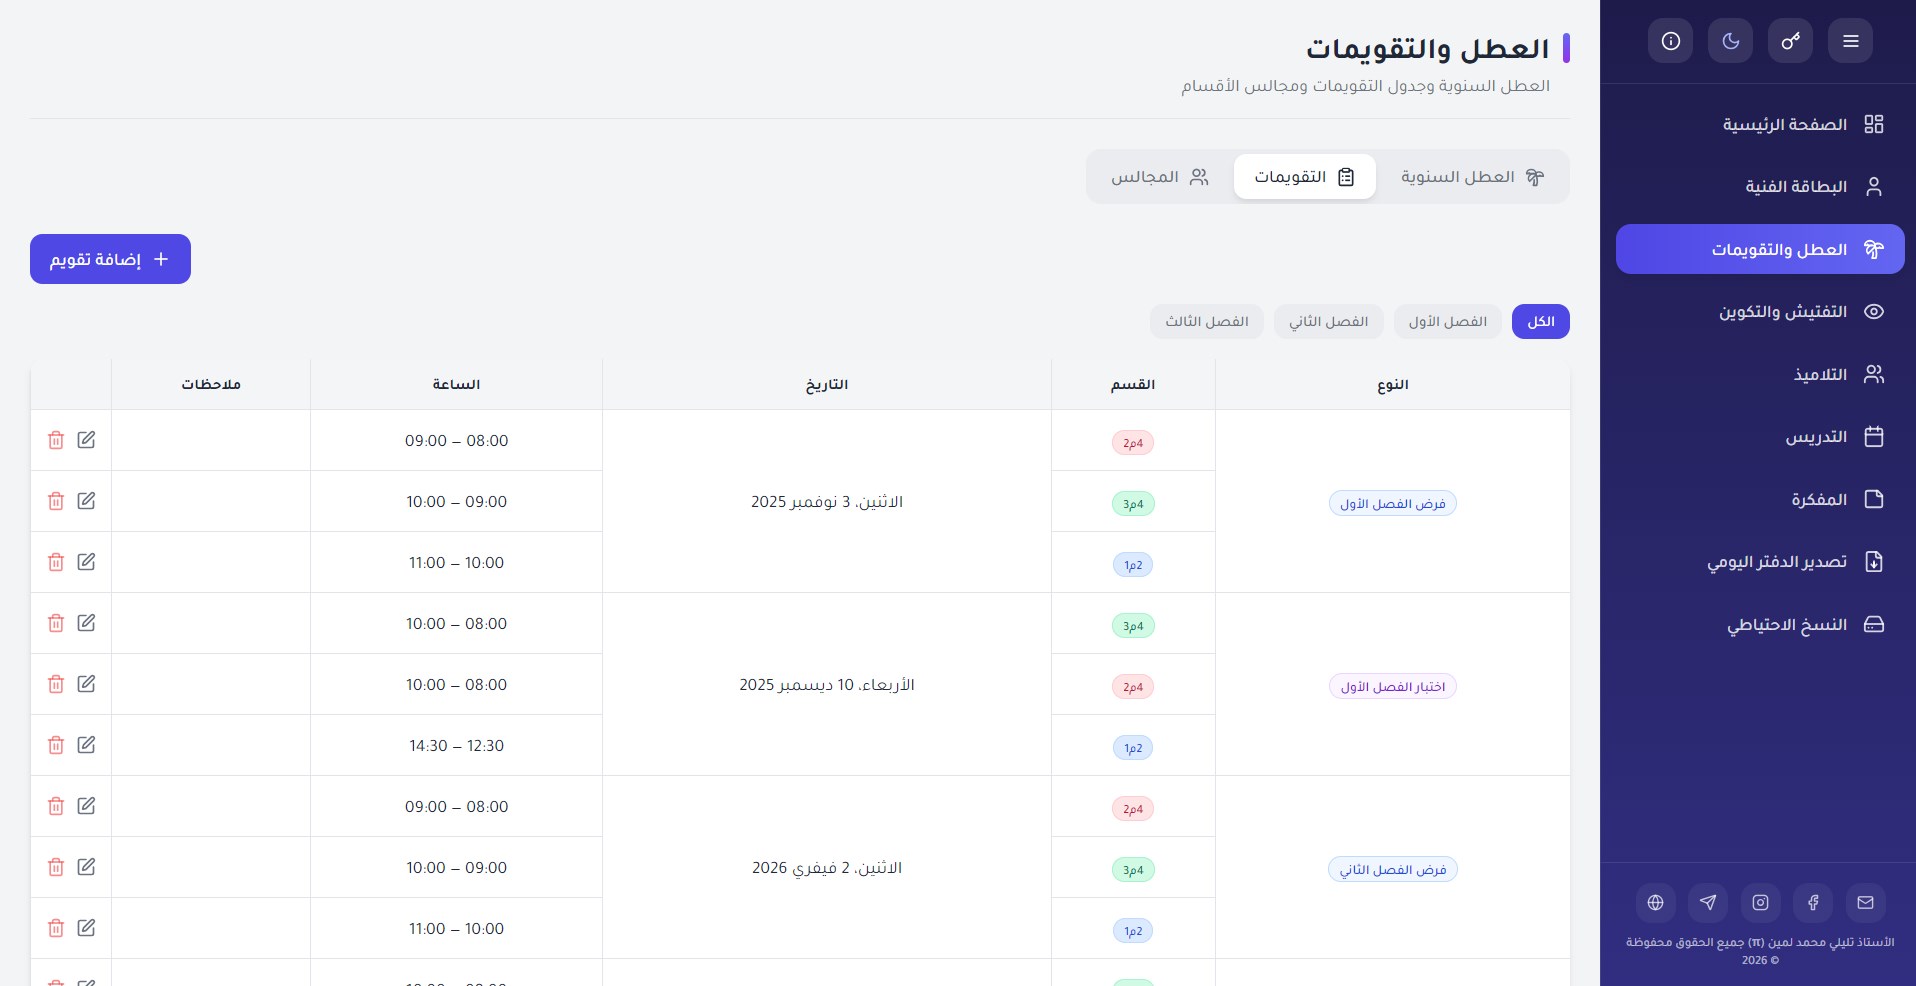Image resolution: width=1916 pixels, height=986 pixels.
Task: Filter by الفصل الثالث chip
Action: [x=1207, y=321]
